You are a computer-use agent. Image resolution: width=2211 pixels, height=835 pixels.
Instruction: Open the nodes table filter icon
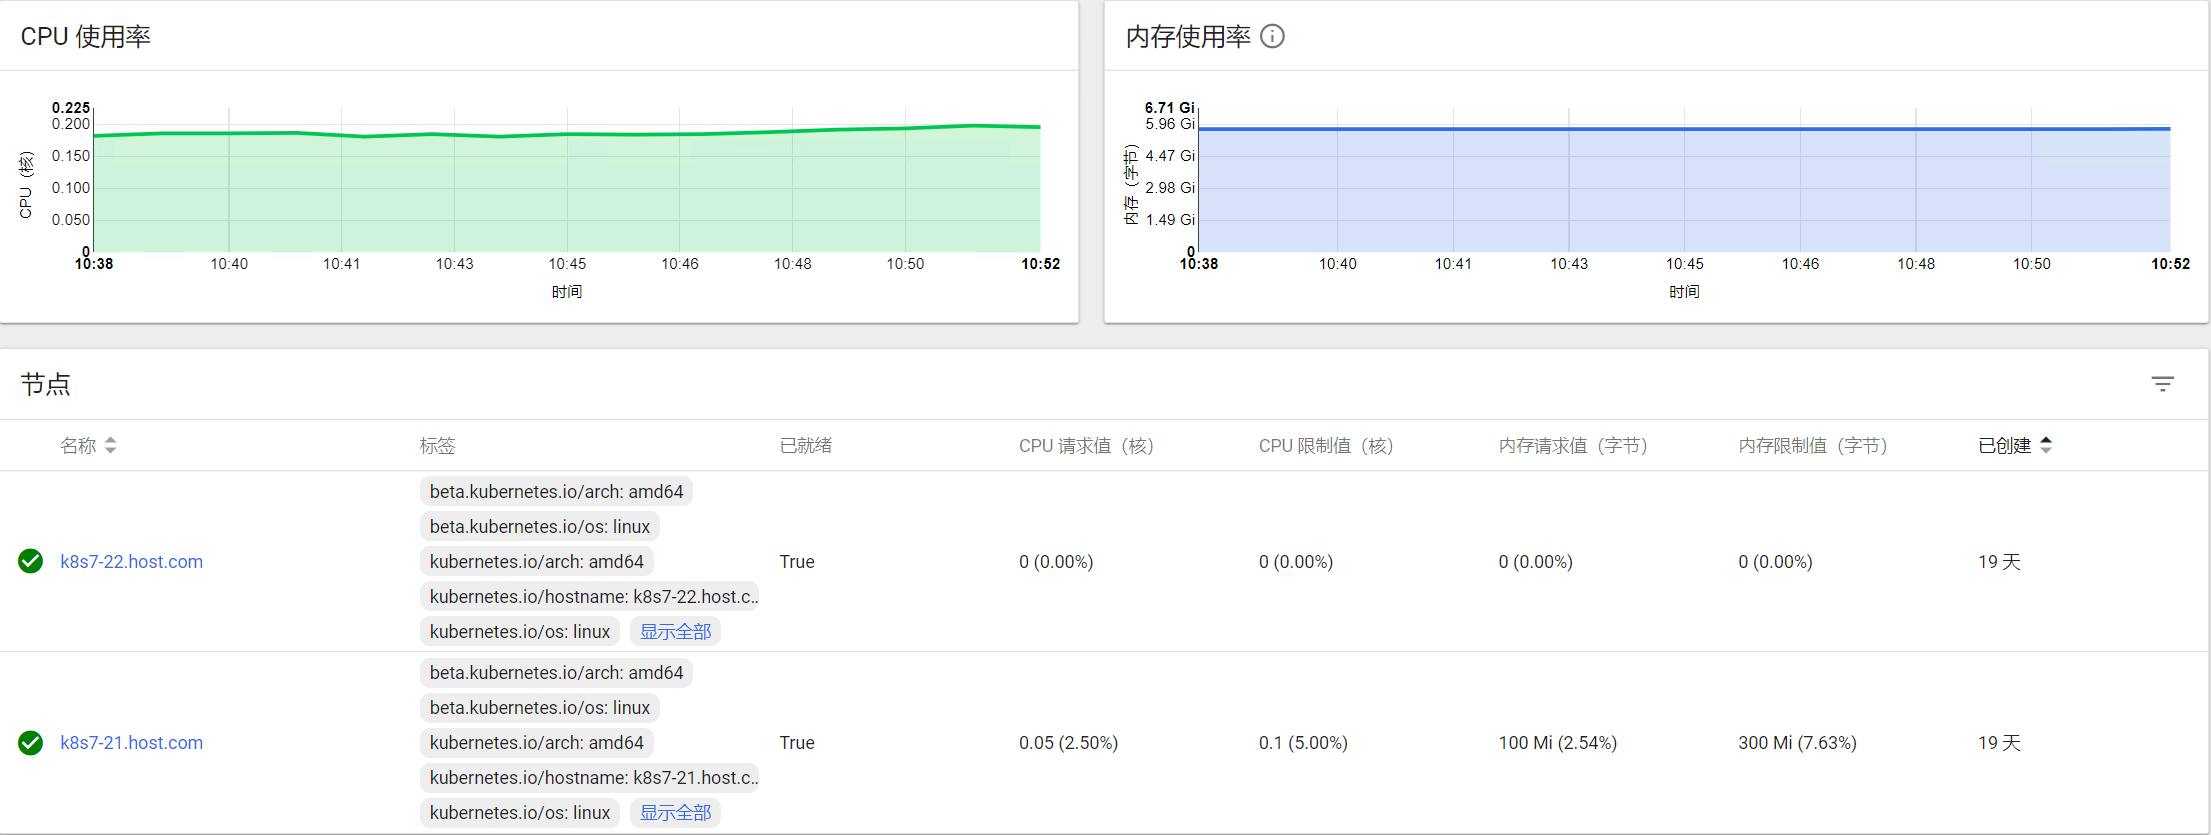point(2162,384)
